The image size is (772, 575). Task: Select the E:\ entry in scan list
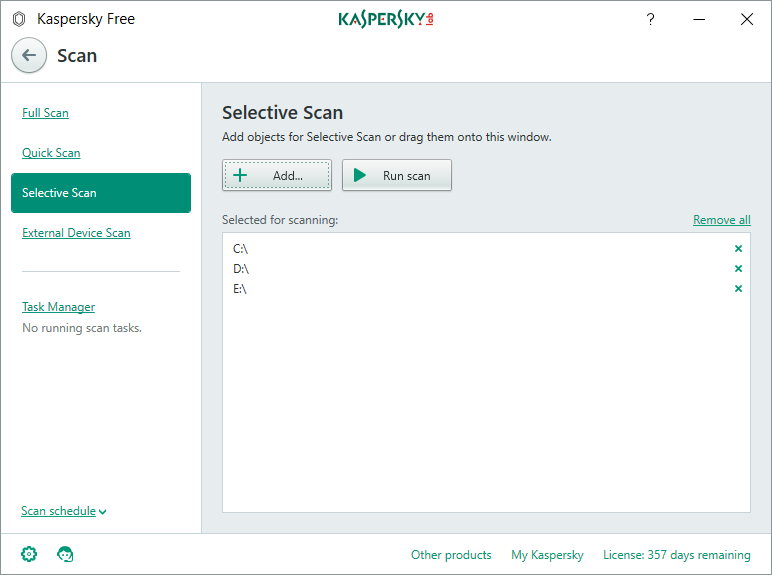(486, 288)
